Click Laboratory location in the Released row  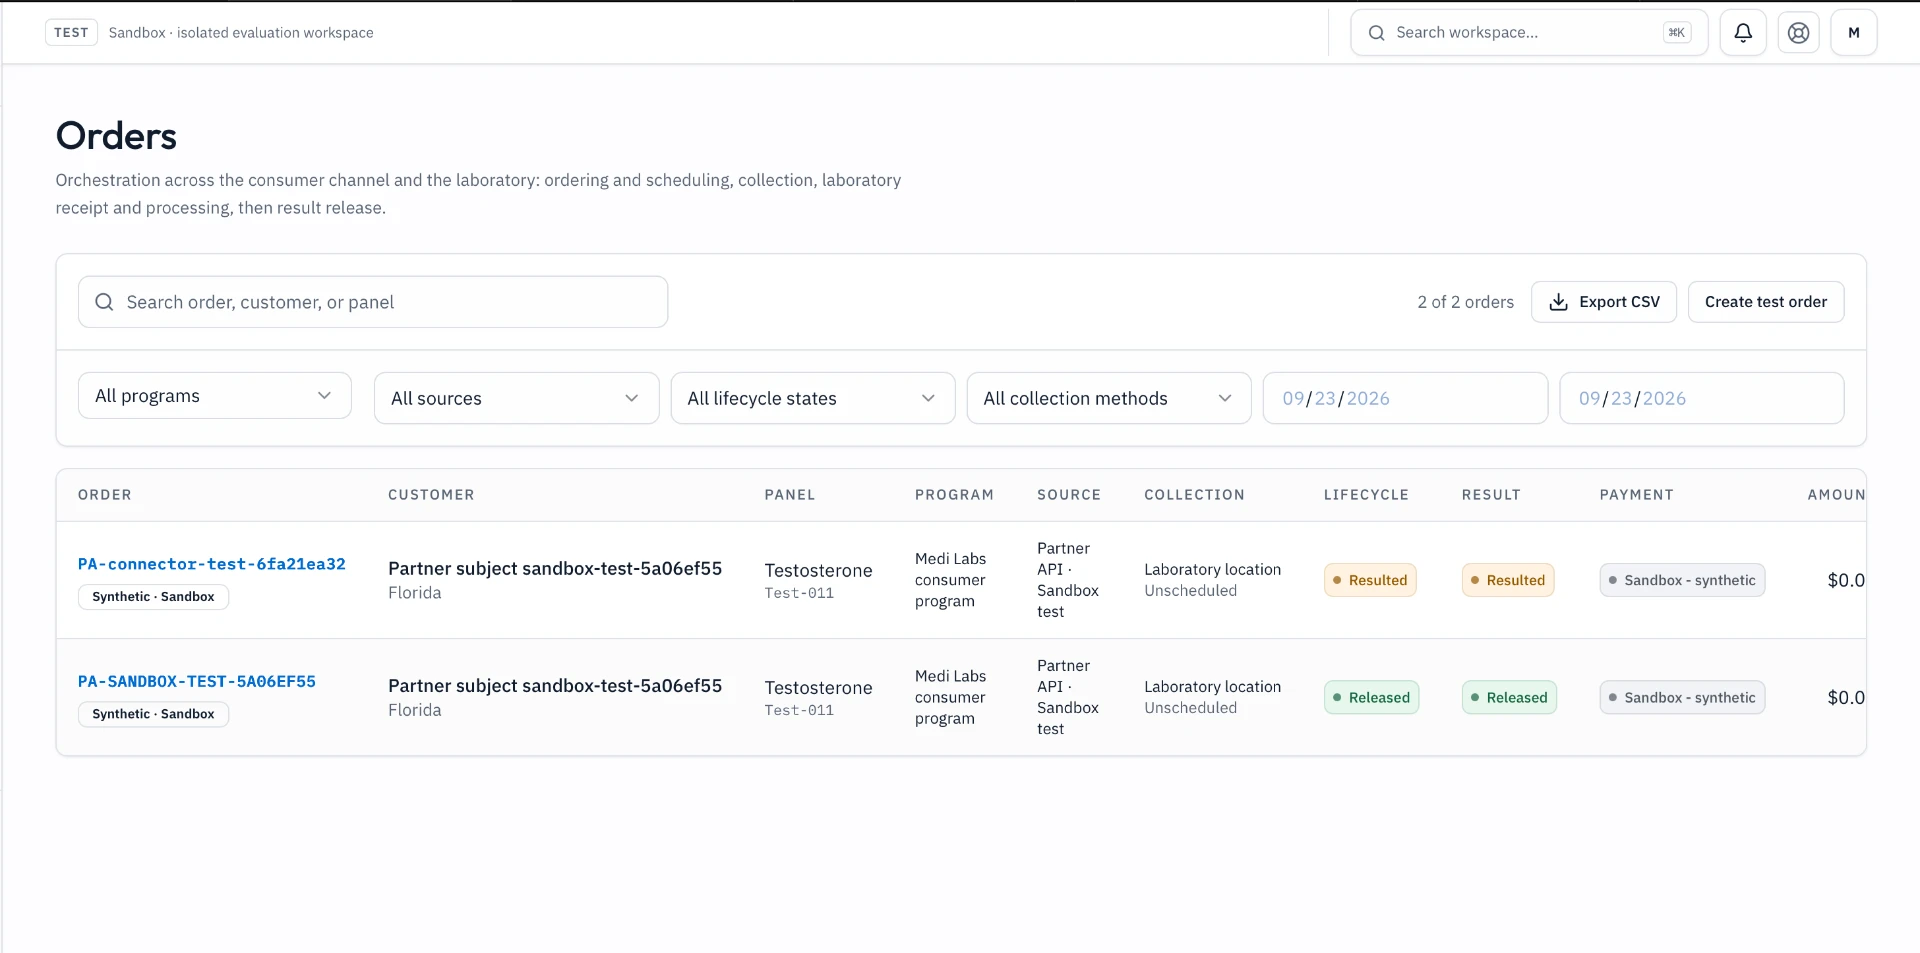1212,686
